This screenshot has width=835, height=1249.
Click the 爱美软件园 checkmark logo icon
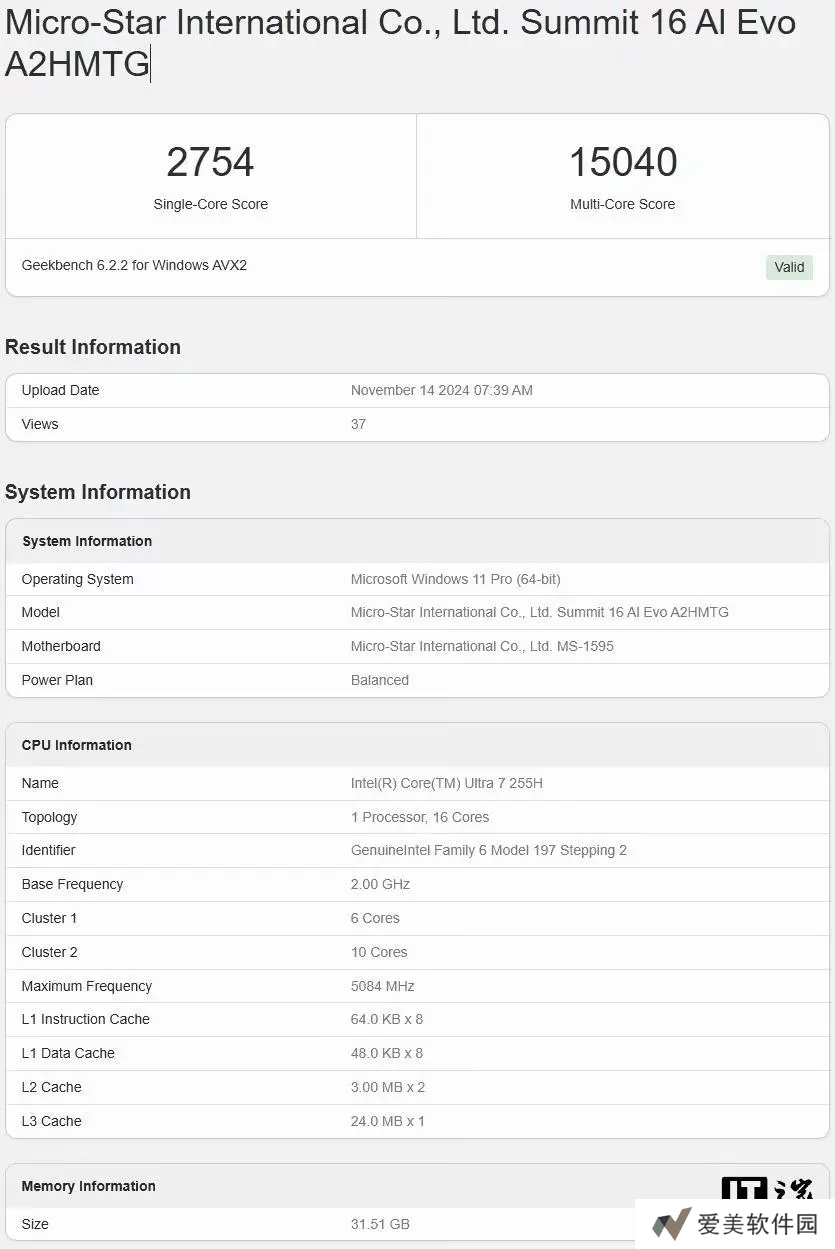671,1224
